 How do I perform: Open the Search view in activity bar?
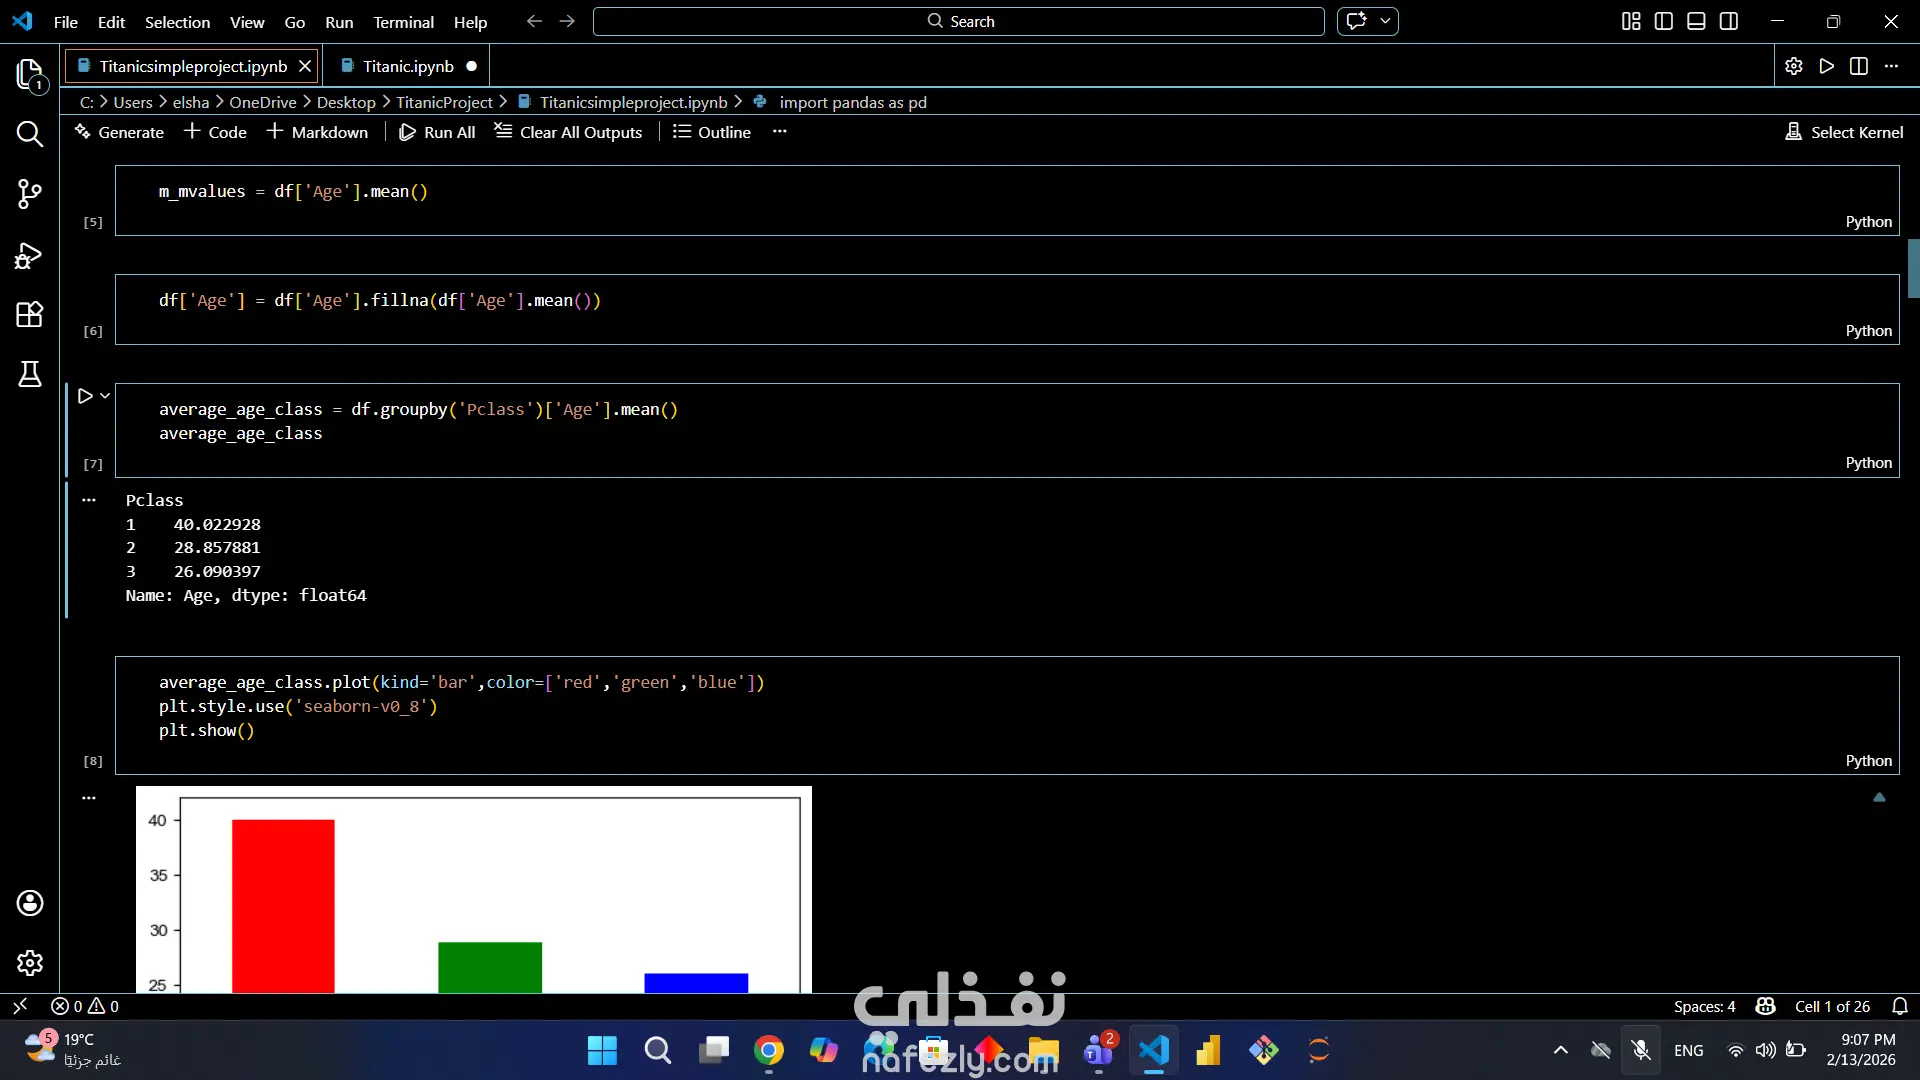(x=30, y=134)
